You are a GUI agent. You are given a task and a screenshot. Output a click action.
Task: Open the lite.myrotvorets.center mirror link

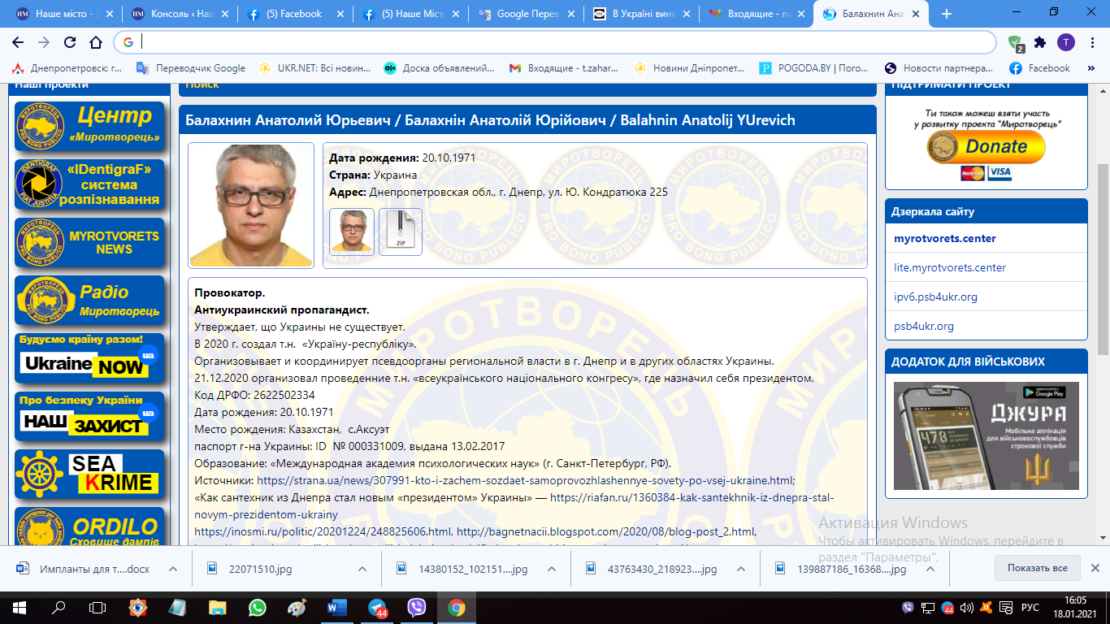949,268
